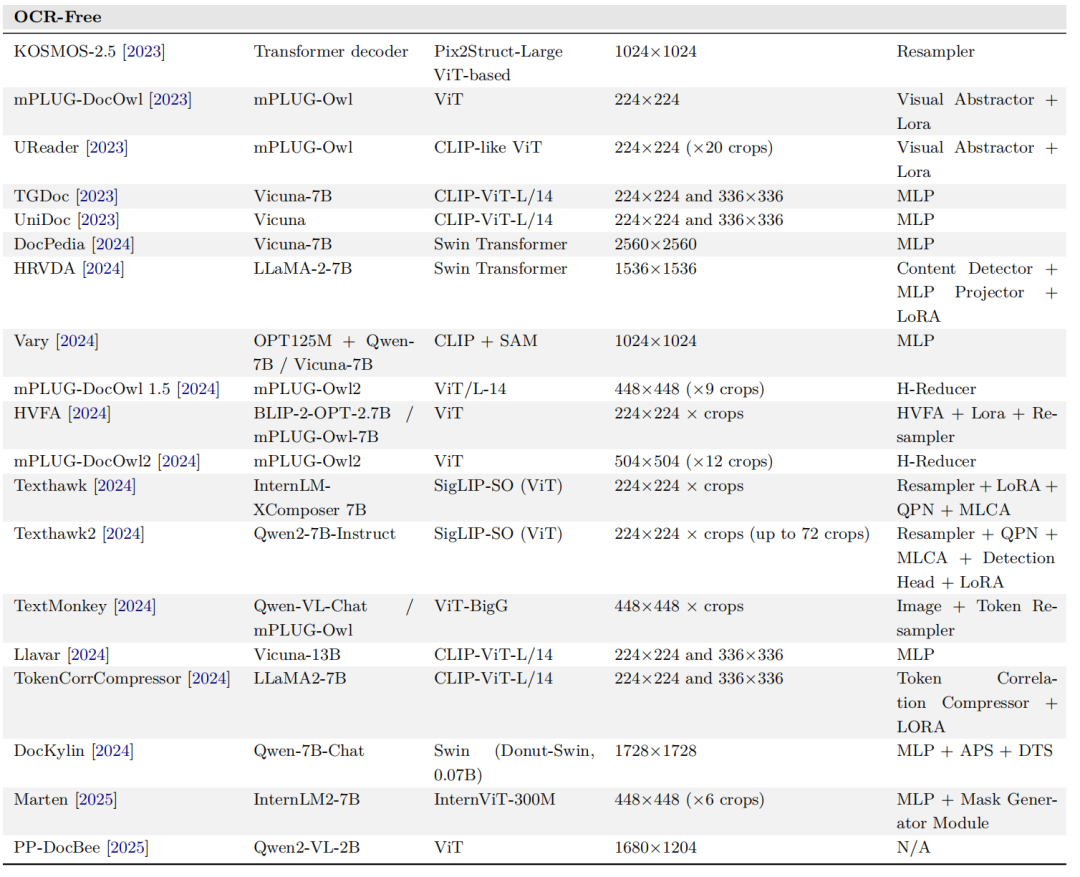Follow the 2025 citation next to Marten
1080x877 pixels.
(96, 800)
